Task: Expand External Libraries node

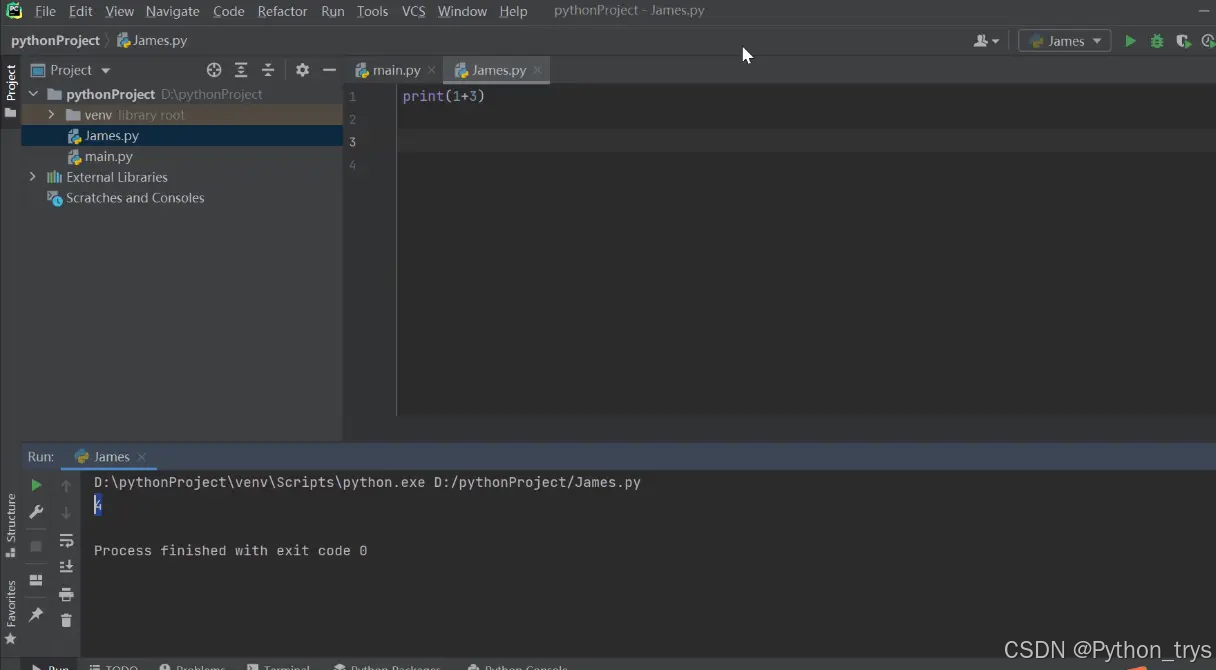Action: 33,177
